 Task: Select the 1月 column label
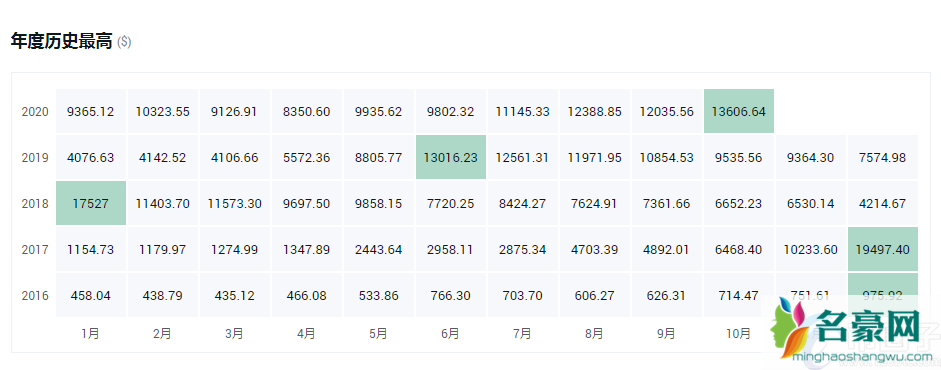(91, 333)
